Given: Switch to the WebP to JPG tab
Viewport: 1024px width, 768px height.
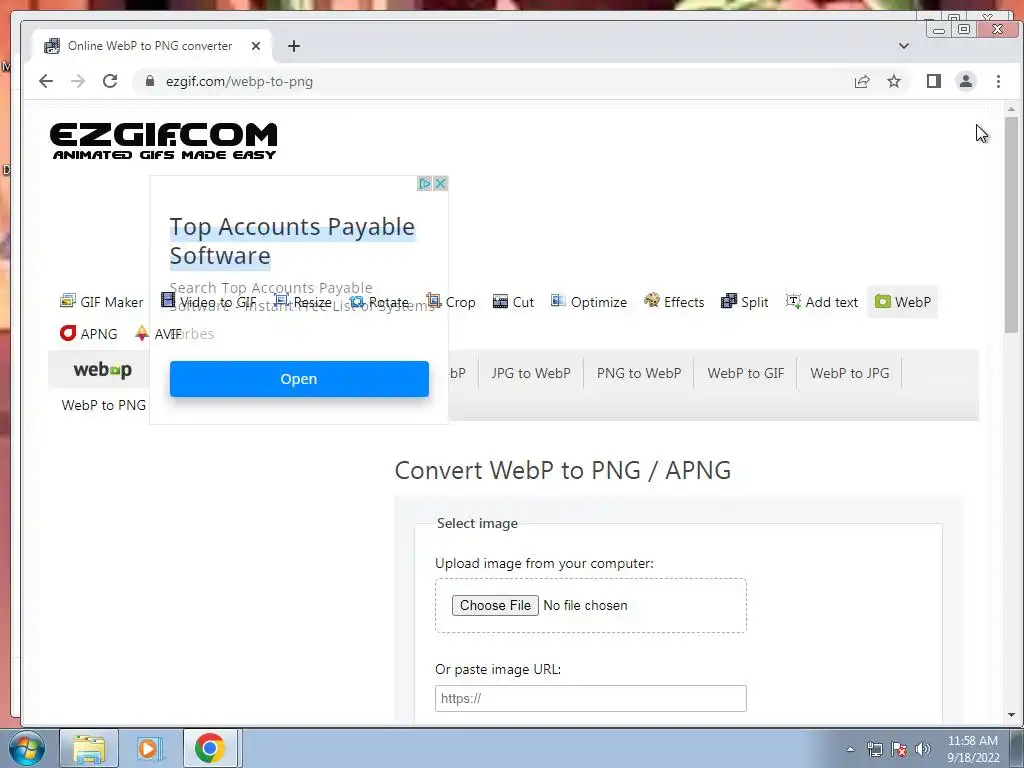Looking at the screenshot, I should [x=850, y=373].
